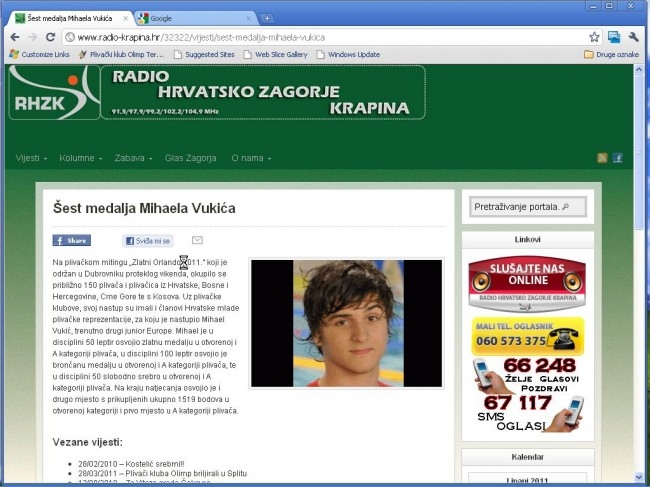Viewport: 650px width, 487px height.
Task: Click the RHZK logo
Action: point(54,92)
